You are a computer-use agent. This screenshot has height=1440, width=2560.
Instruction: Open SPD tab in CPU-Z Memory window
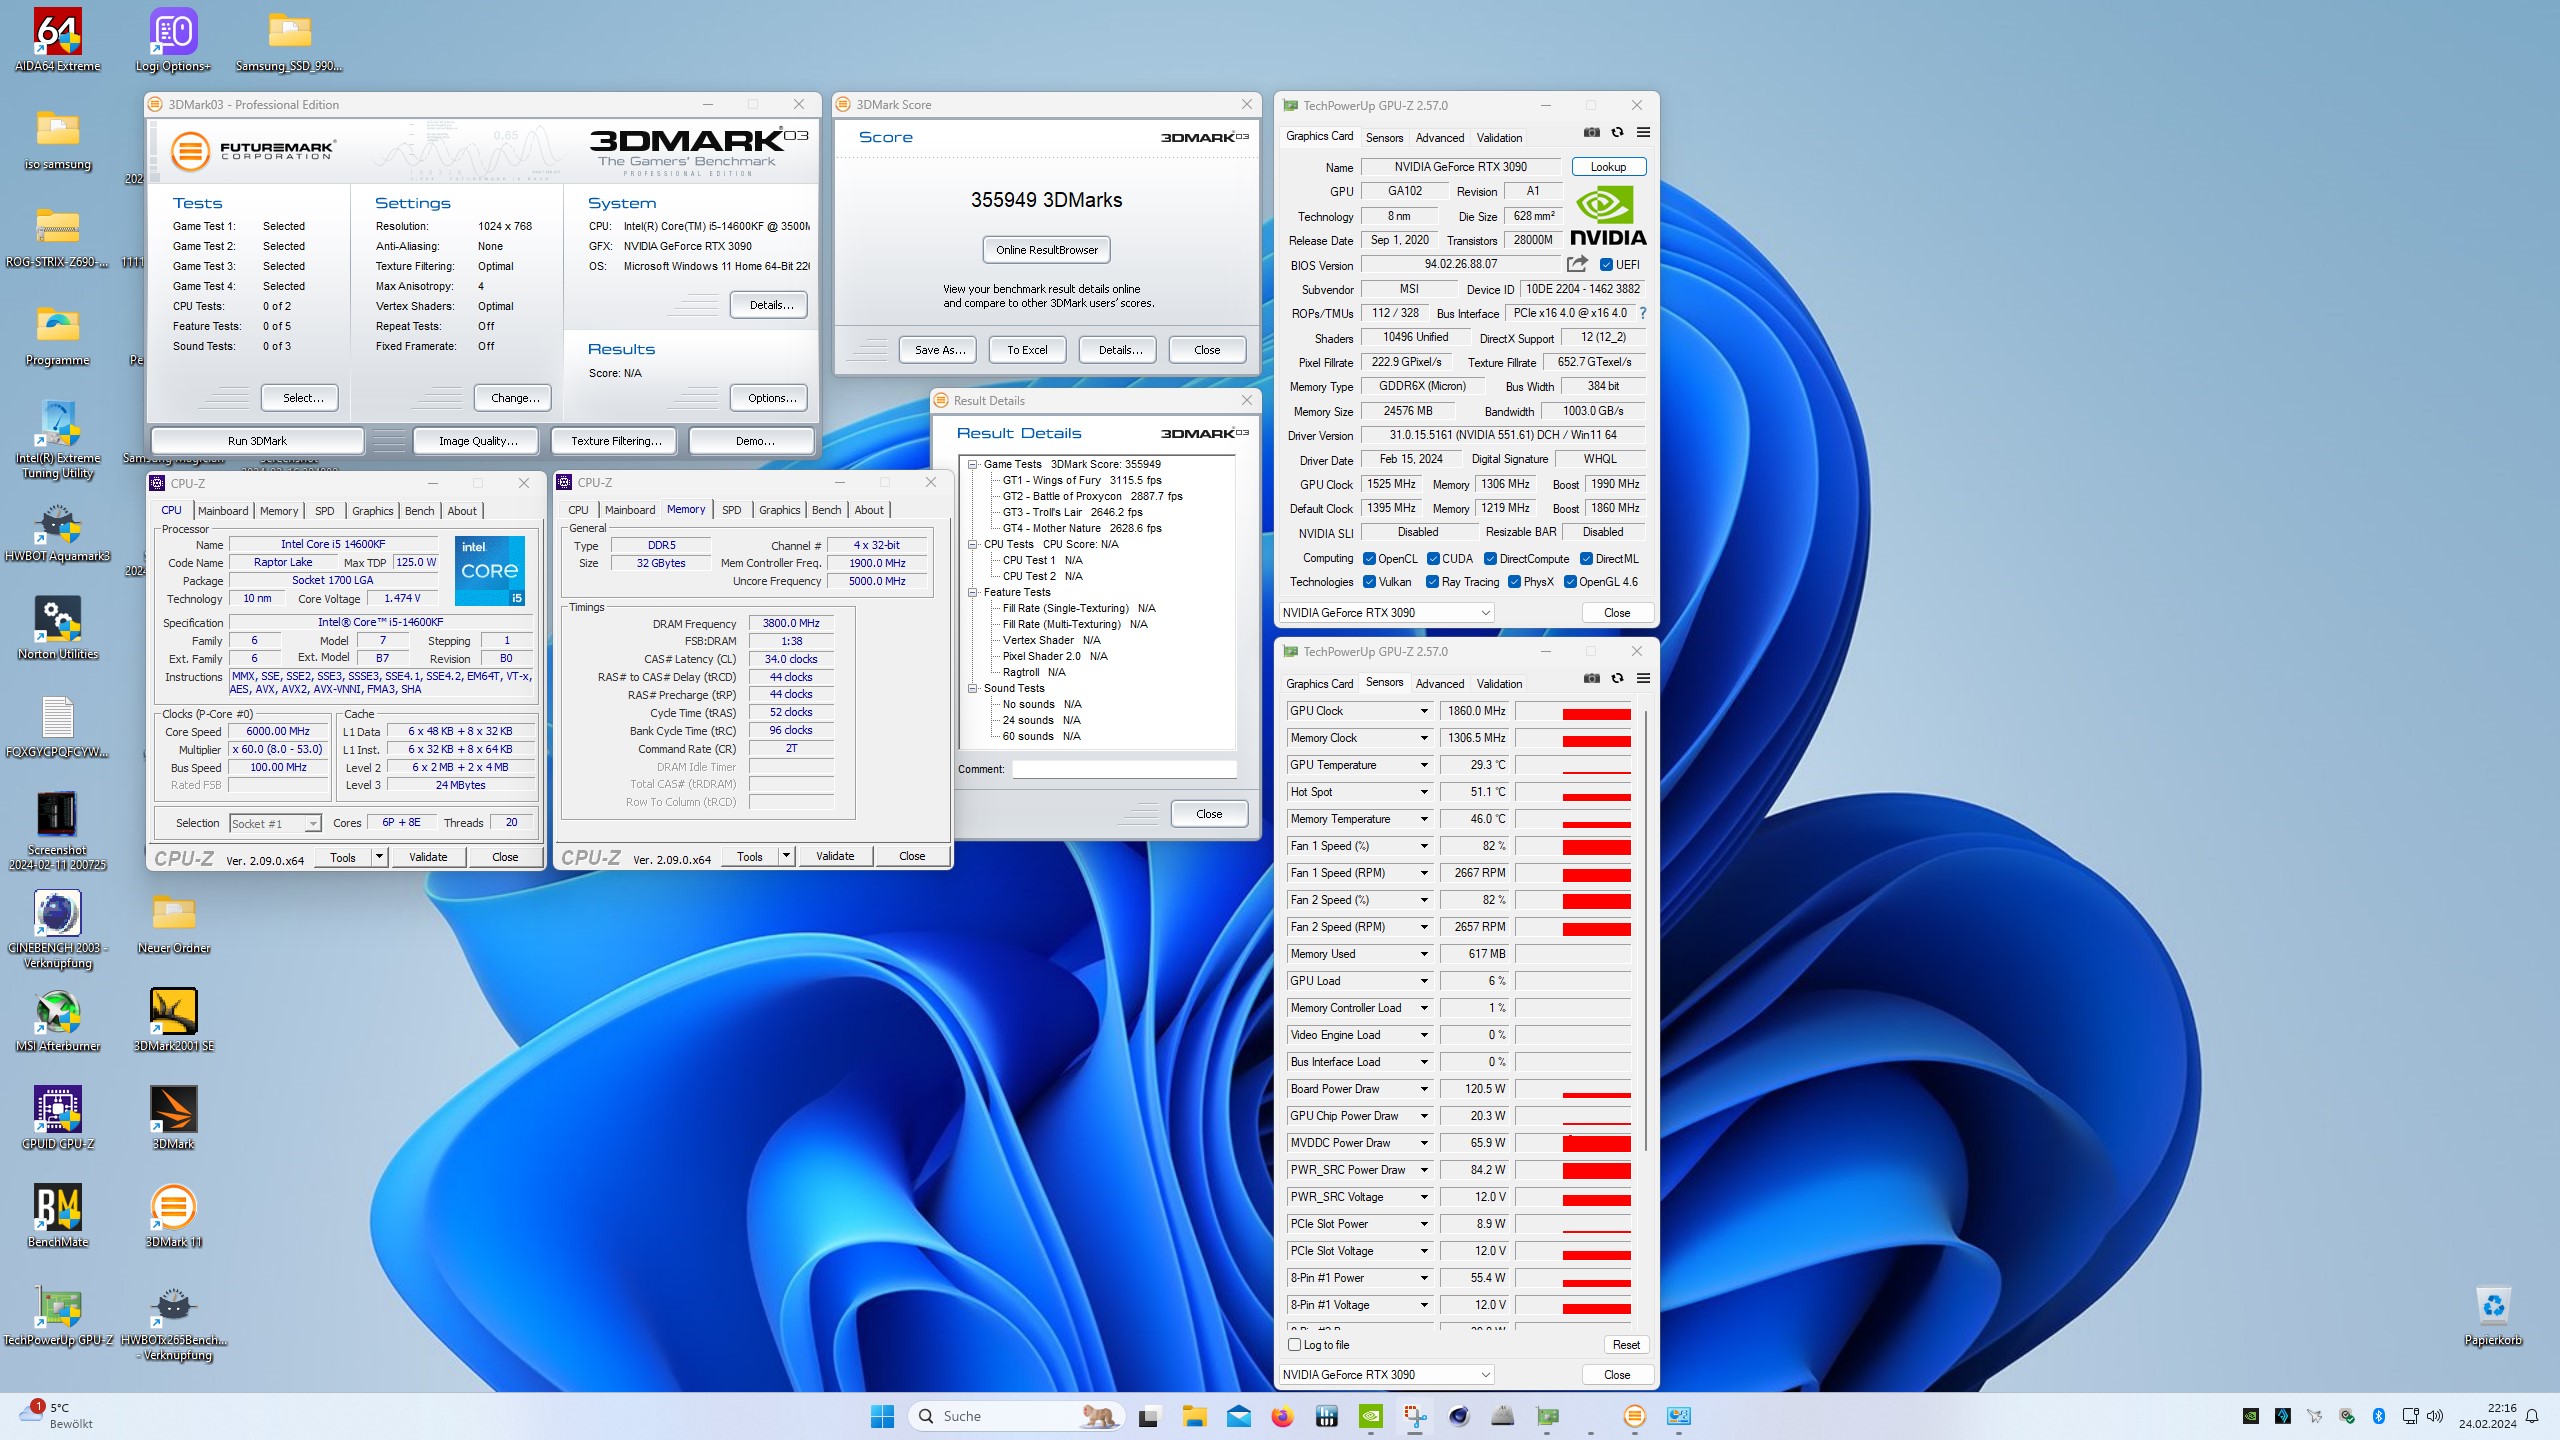pyautogui.click(x=731, y=510)
